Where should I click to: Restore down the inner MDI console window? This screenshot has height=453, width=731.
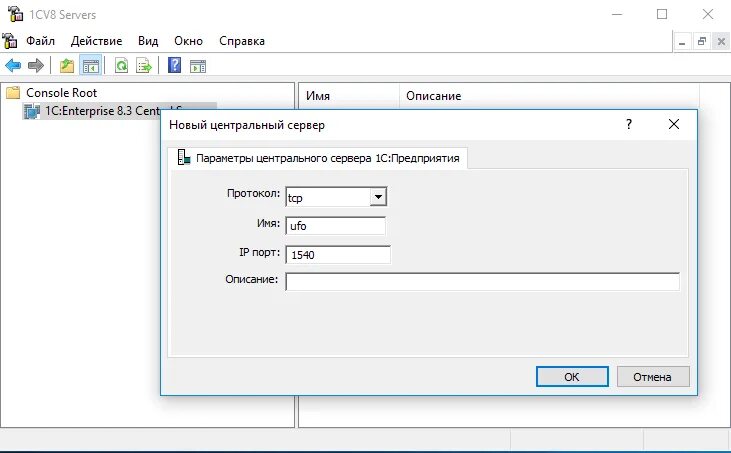702,41
